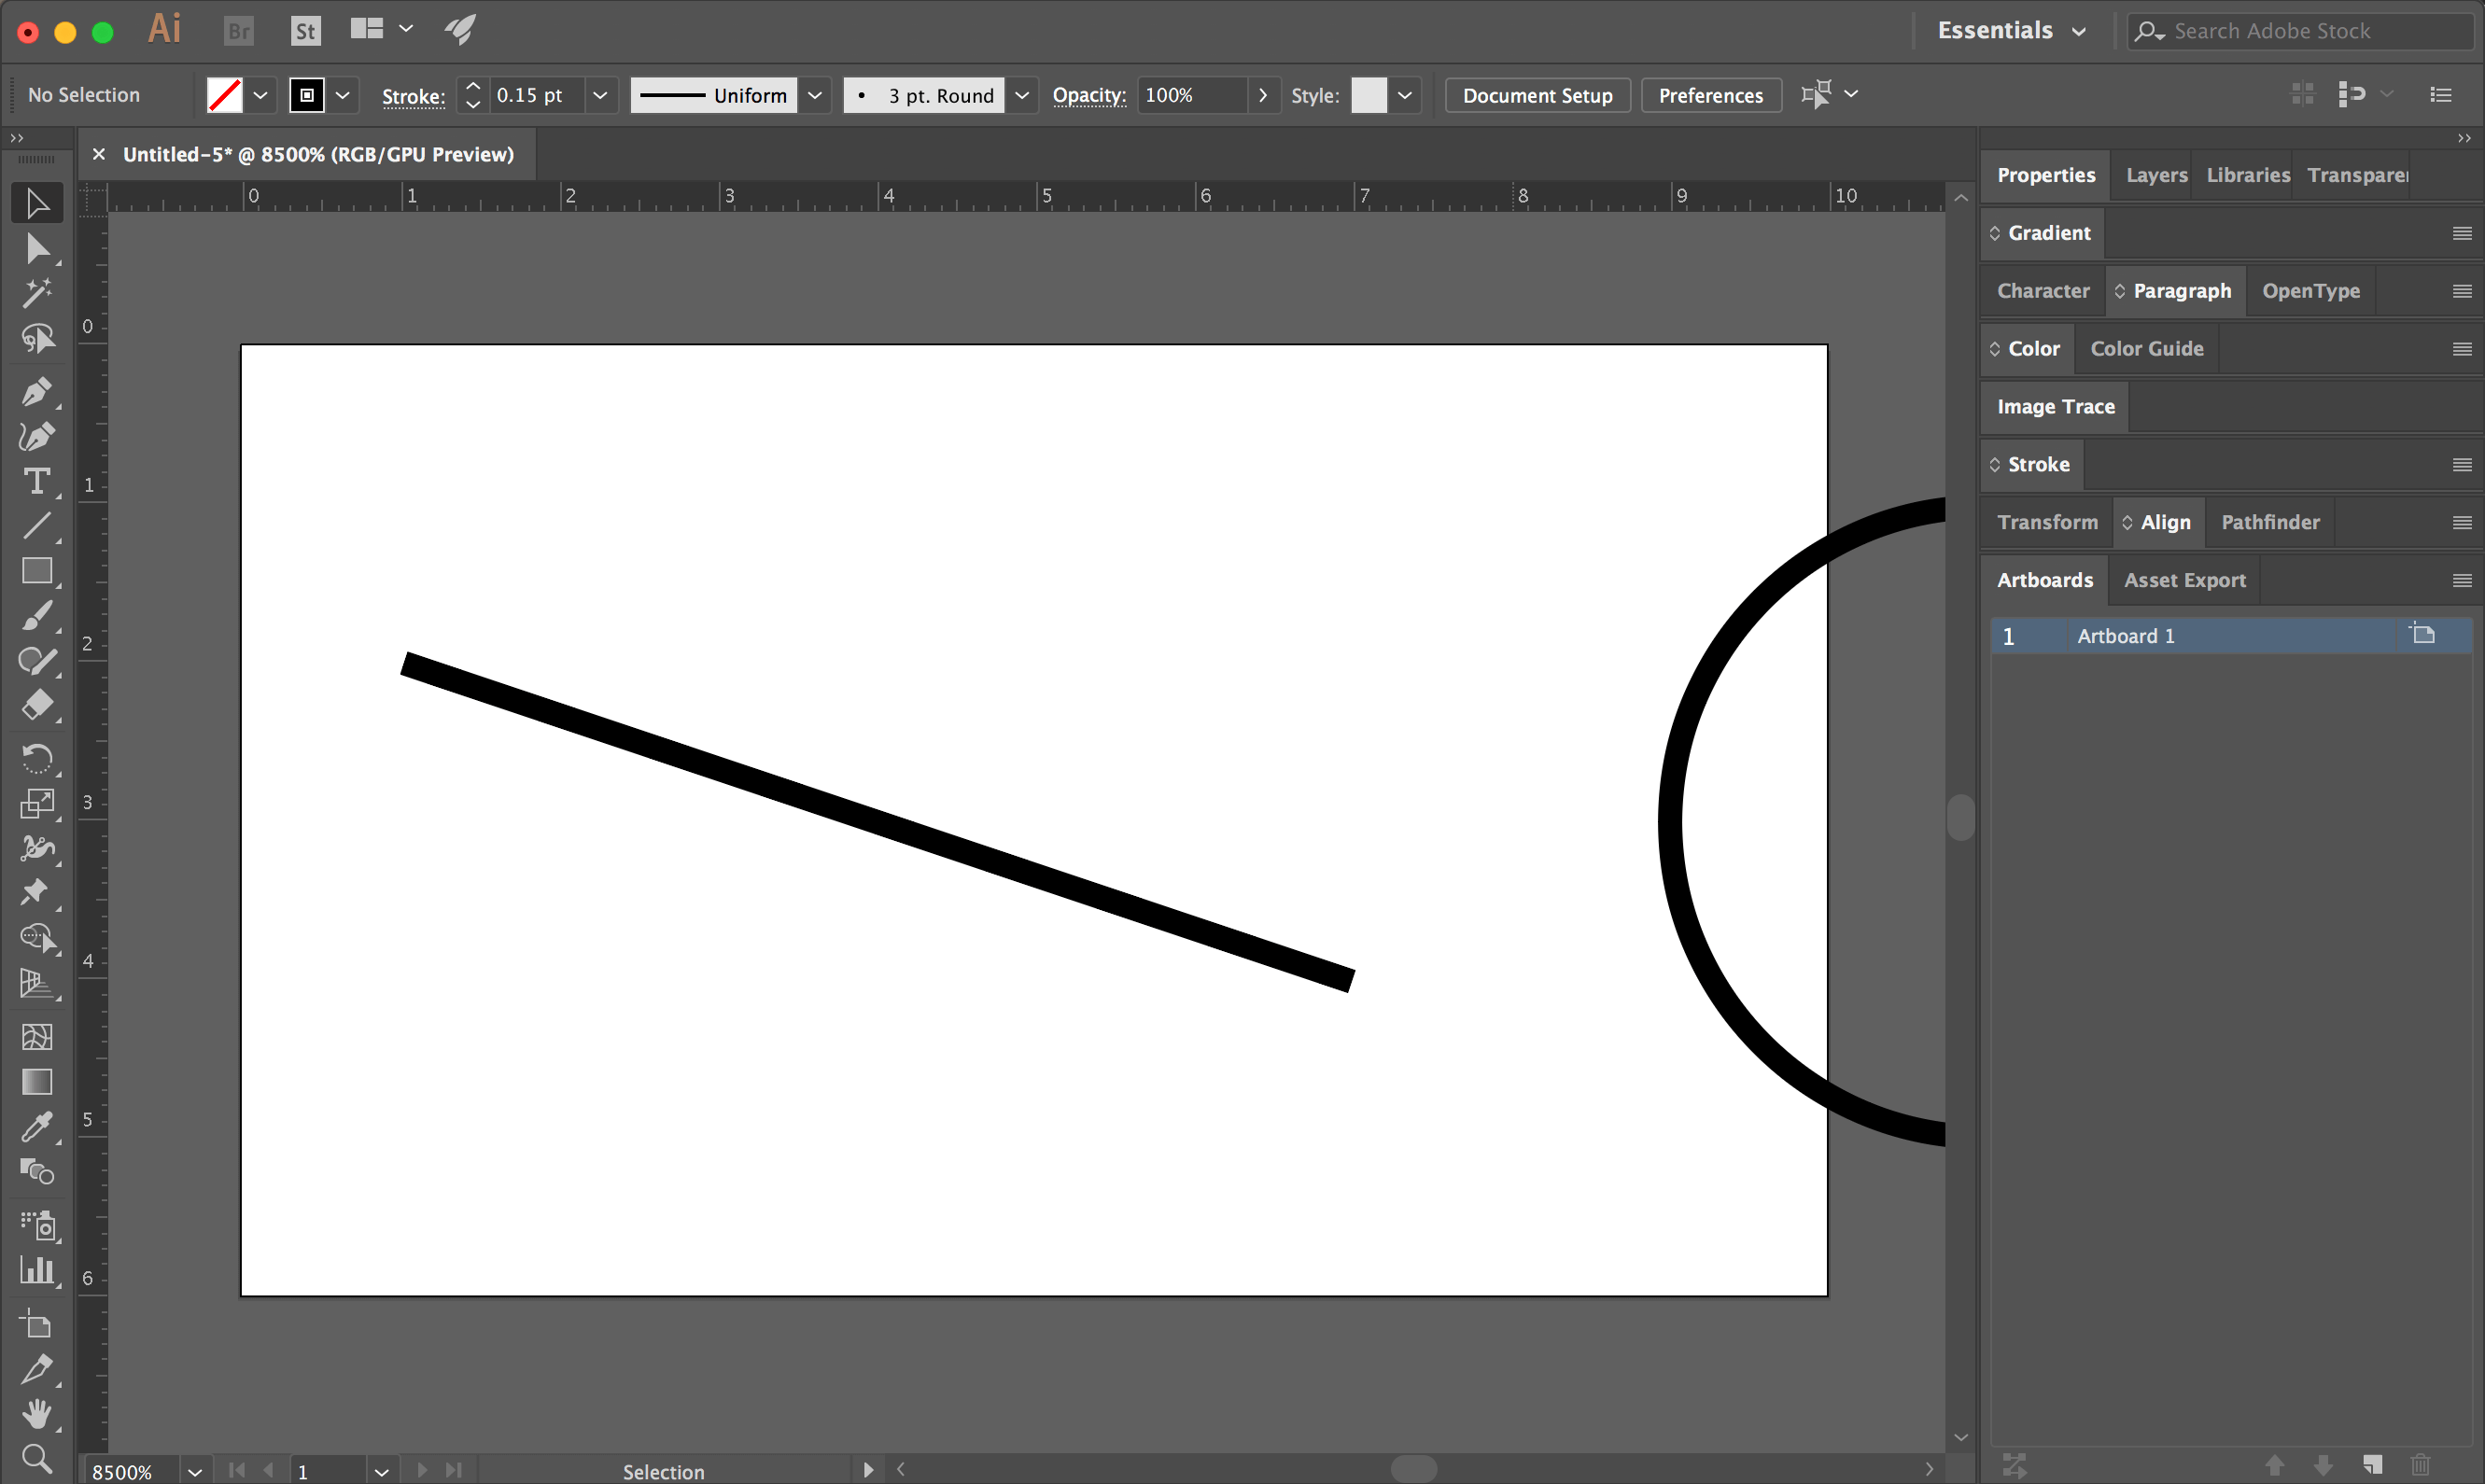This screenshot has width=2485, height=1484.
Task: Switch to the Layers tab
Action: coord(2156,175)
